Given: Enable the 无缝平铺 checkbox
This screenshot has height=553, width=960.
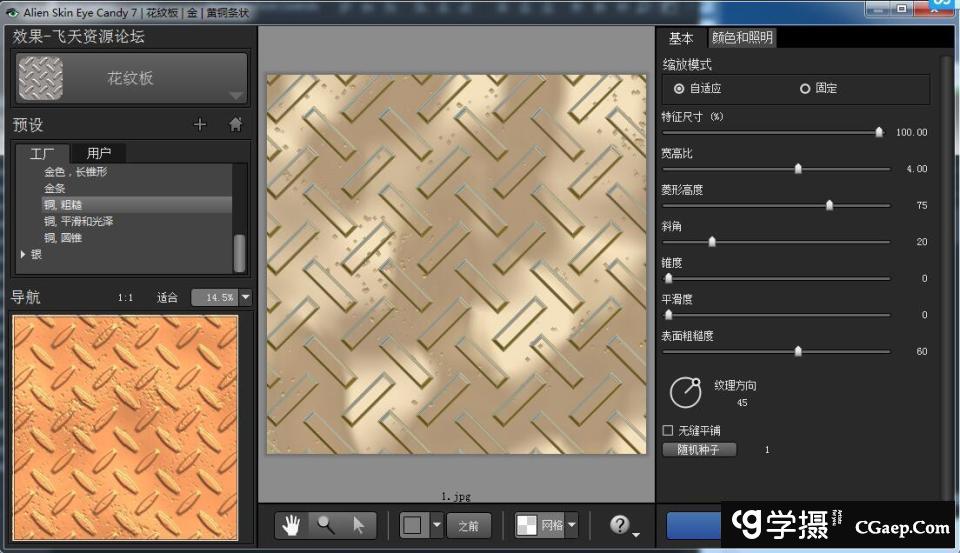Looking at the screenshot, I should click(x=668, y=430).
